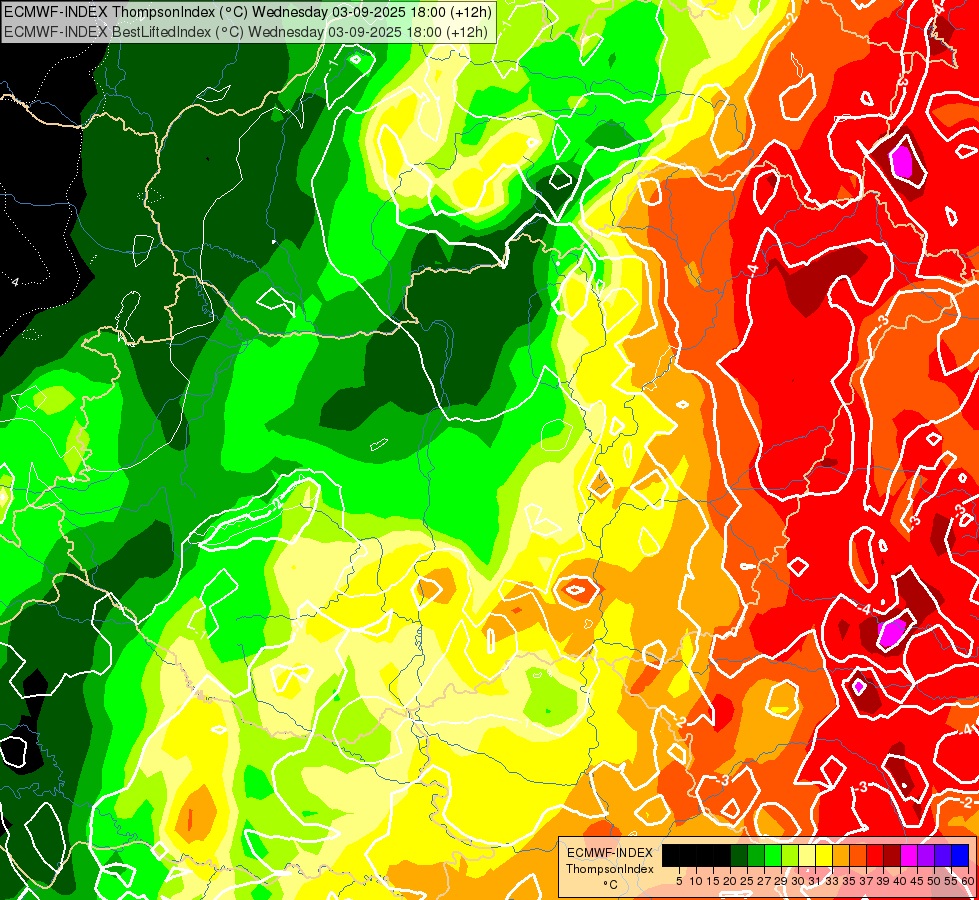
Task: Select the pure blue 55-60 legend swatch
Action: [960, 855]
